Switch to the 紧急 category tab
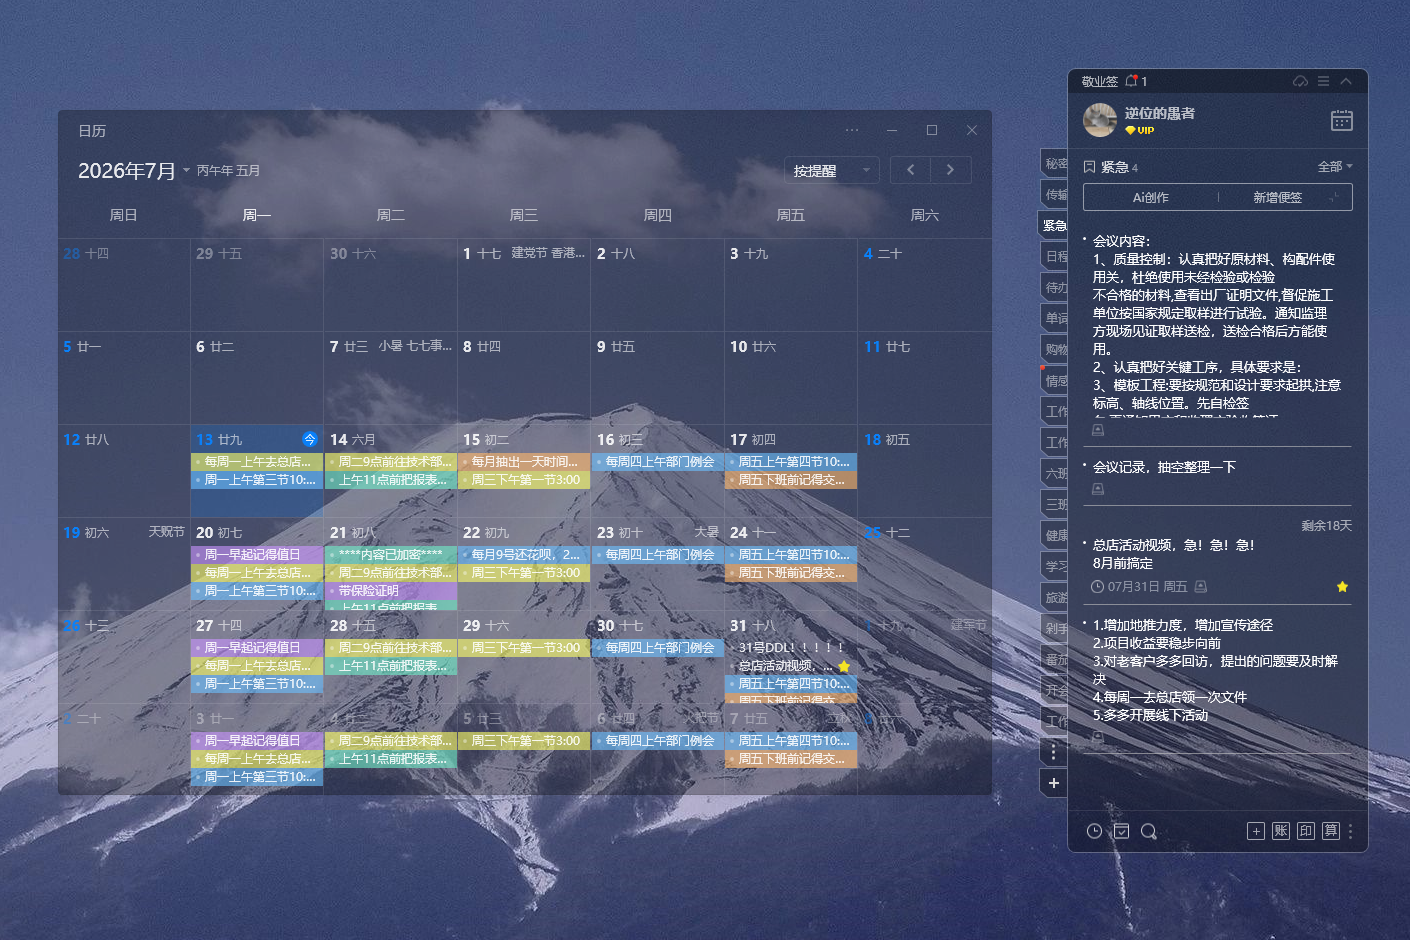Image resolution: width=1410 pixels, height=940 pixels. (x=1054, y=225)
